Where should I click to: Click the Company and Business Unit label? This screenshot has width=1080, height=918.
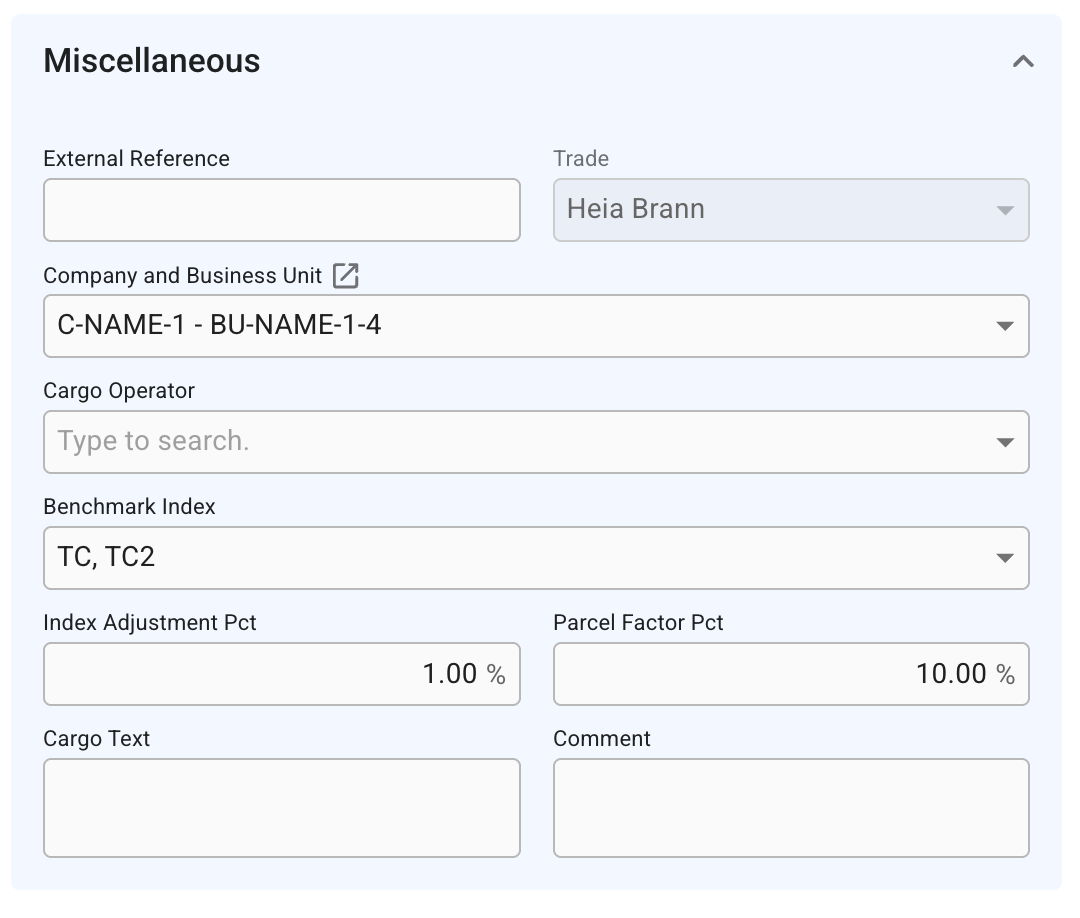click(x=183, y=276)
